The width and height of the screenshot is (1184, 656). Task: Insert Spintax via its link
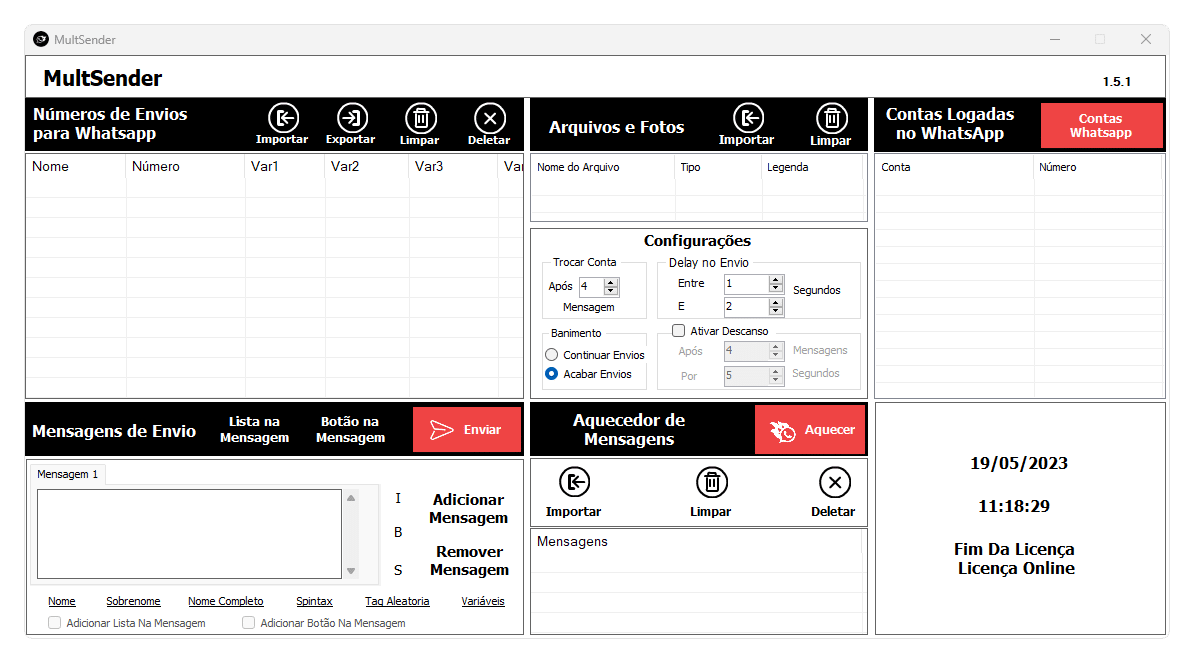pyautogui.click(x=314, y=601)
